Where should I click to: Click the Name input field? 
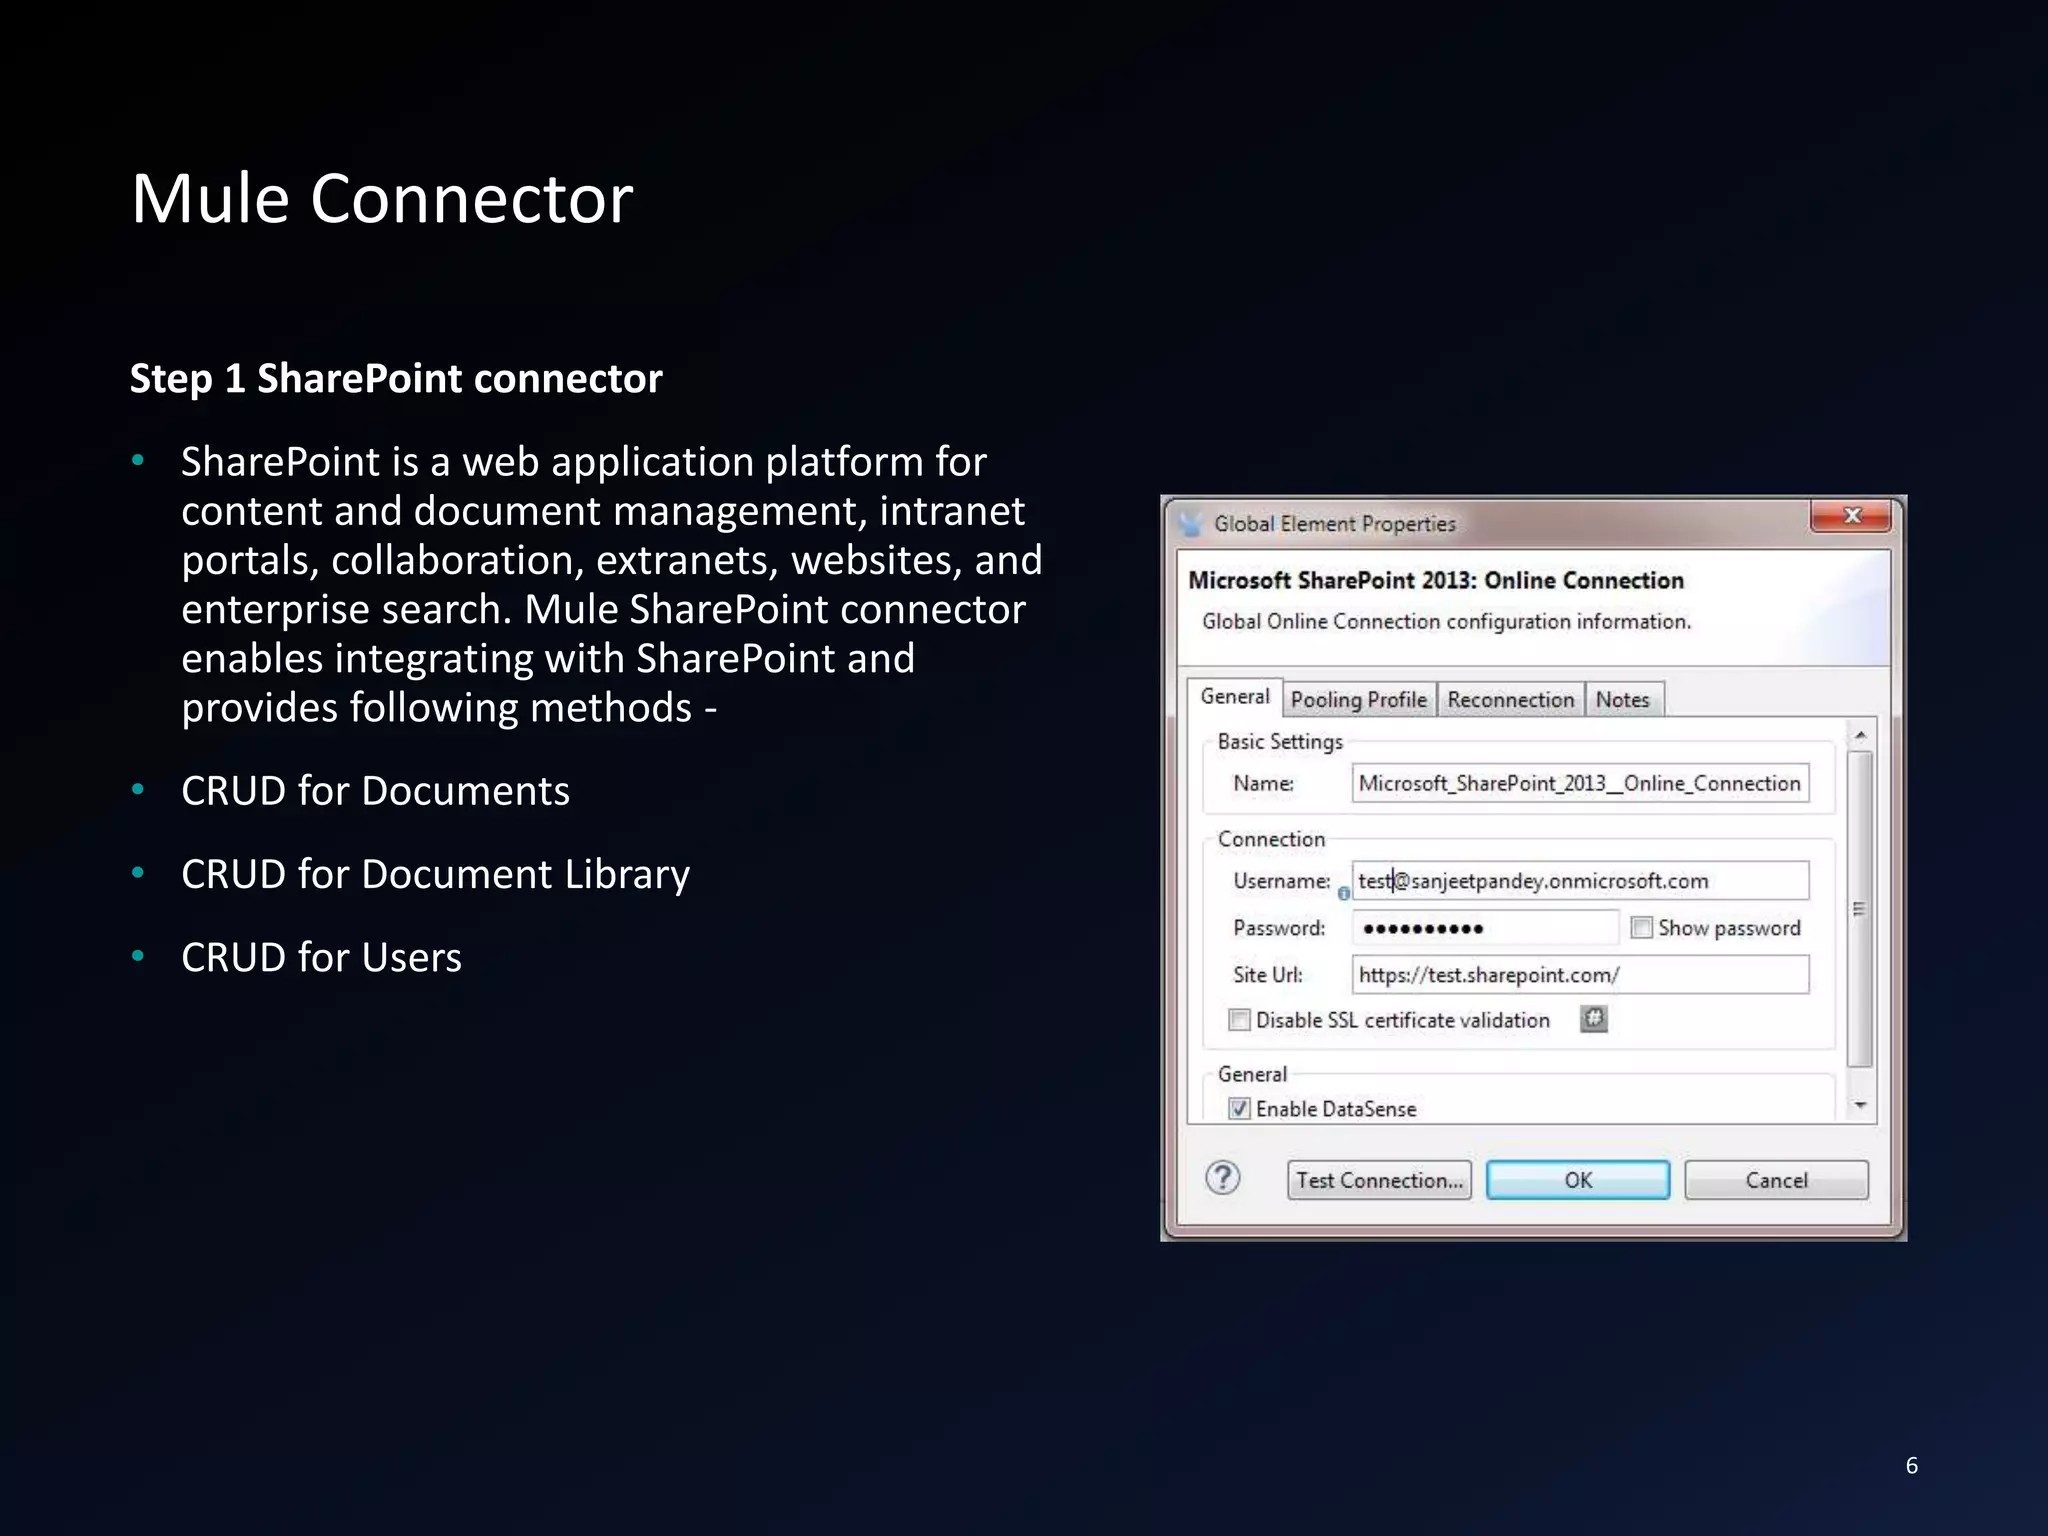coord(1580,783)
